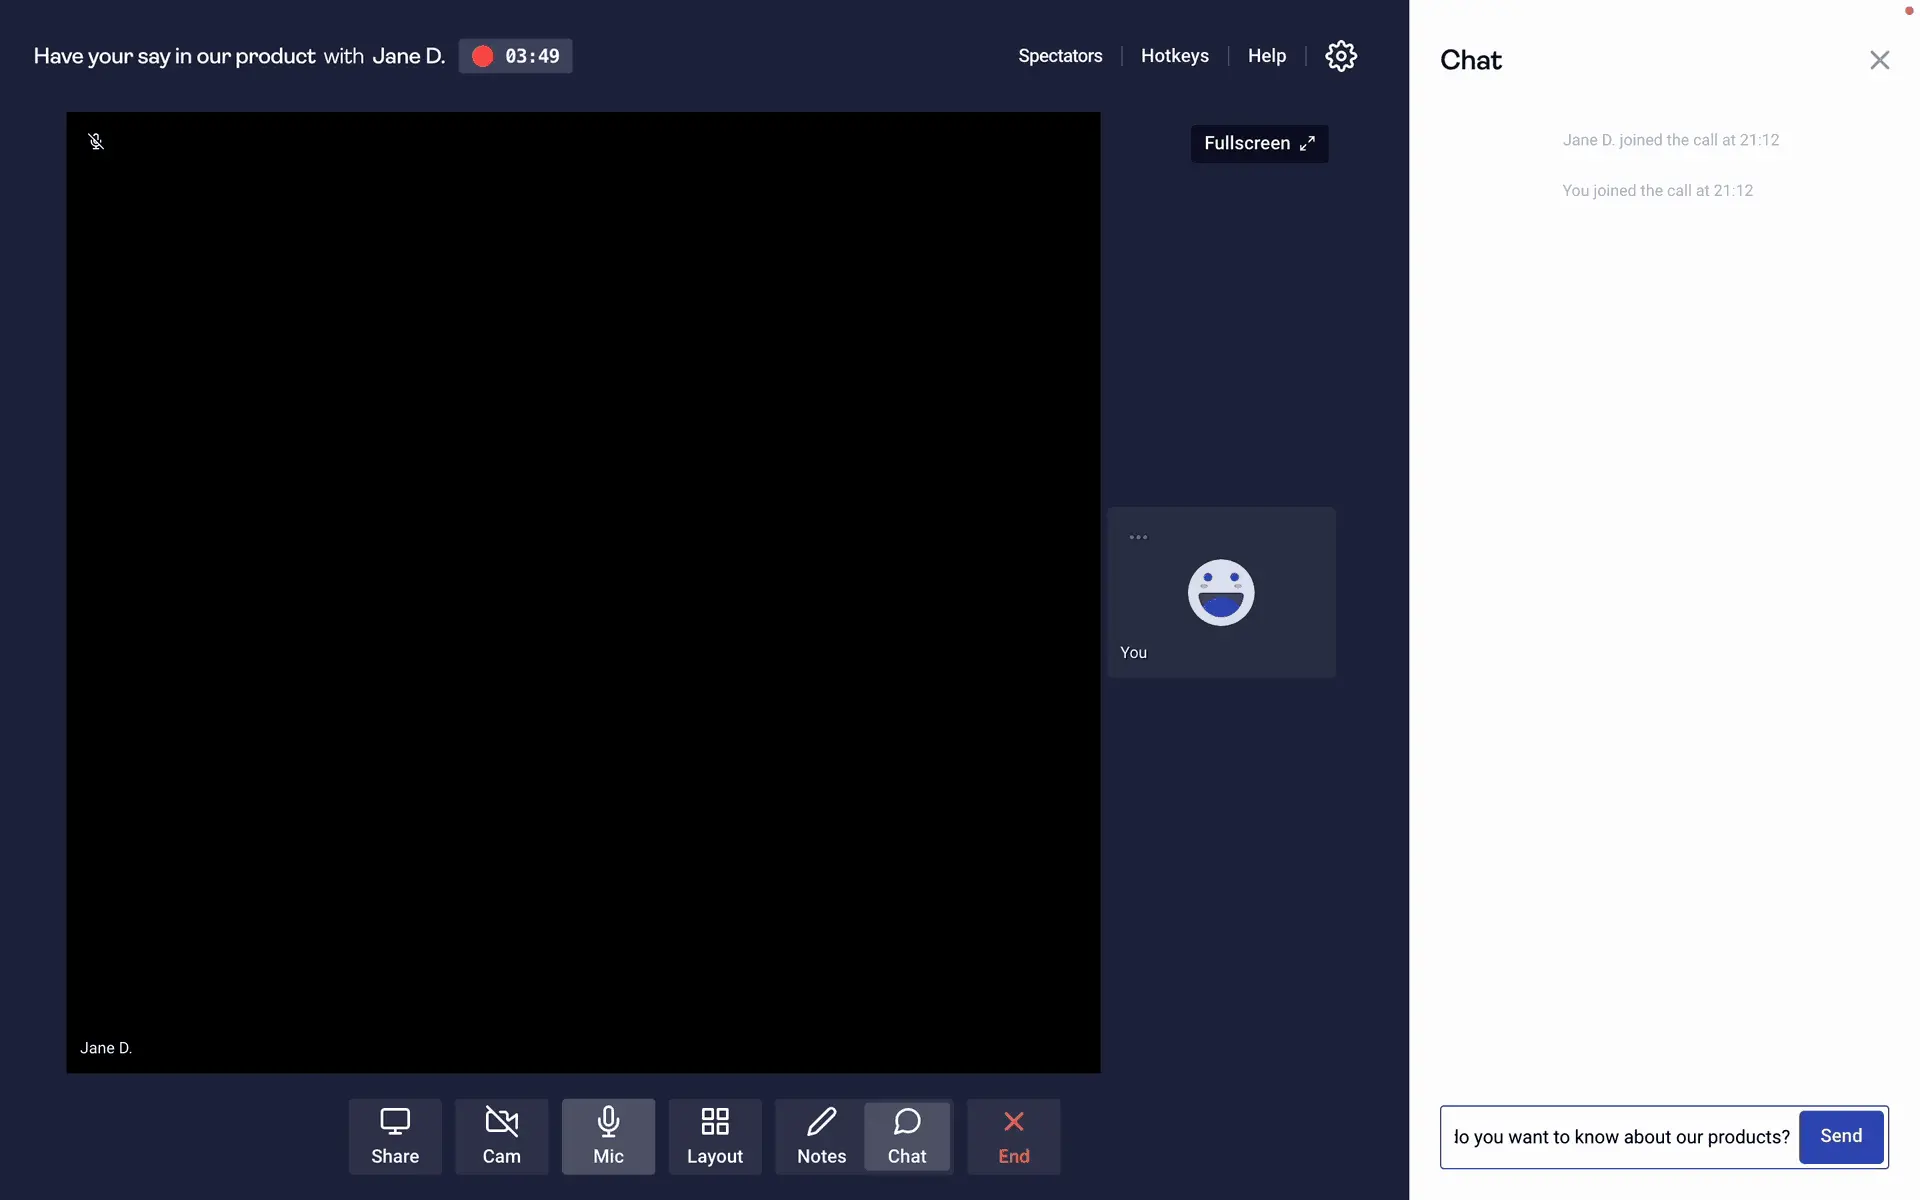Screen dimensions: 1920x1200
Task: Click the smiley avatar on You tile
Action: click(1220, 592)
